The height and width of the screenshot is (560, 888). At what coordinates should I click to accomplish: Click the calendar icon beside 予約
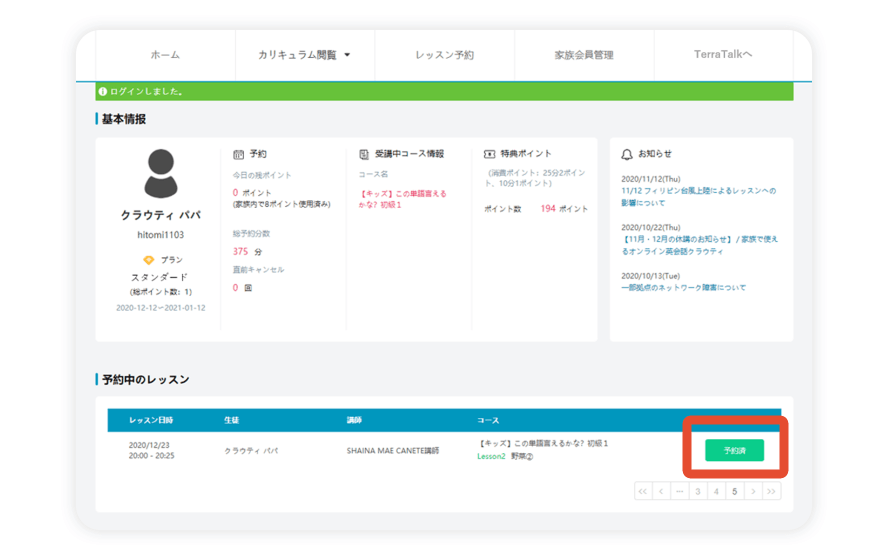[x=238, y=155]
